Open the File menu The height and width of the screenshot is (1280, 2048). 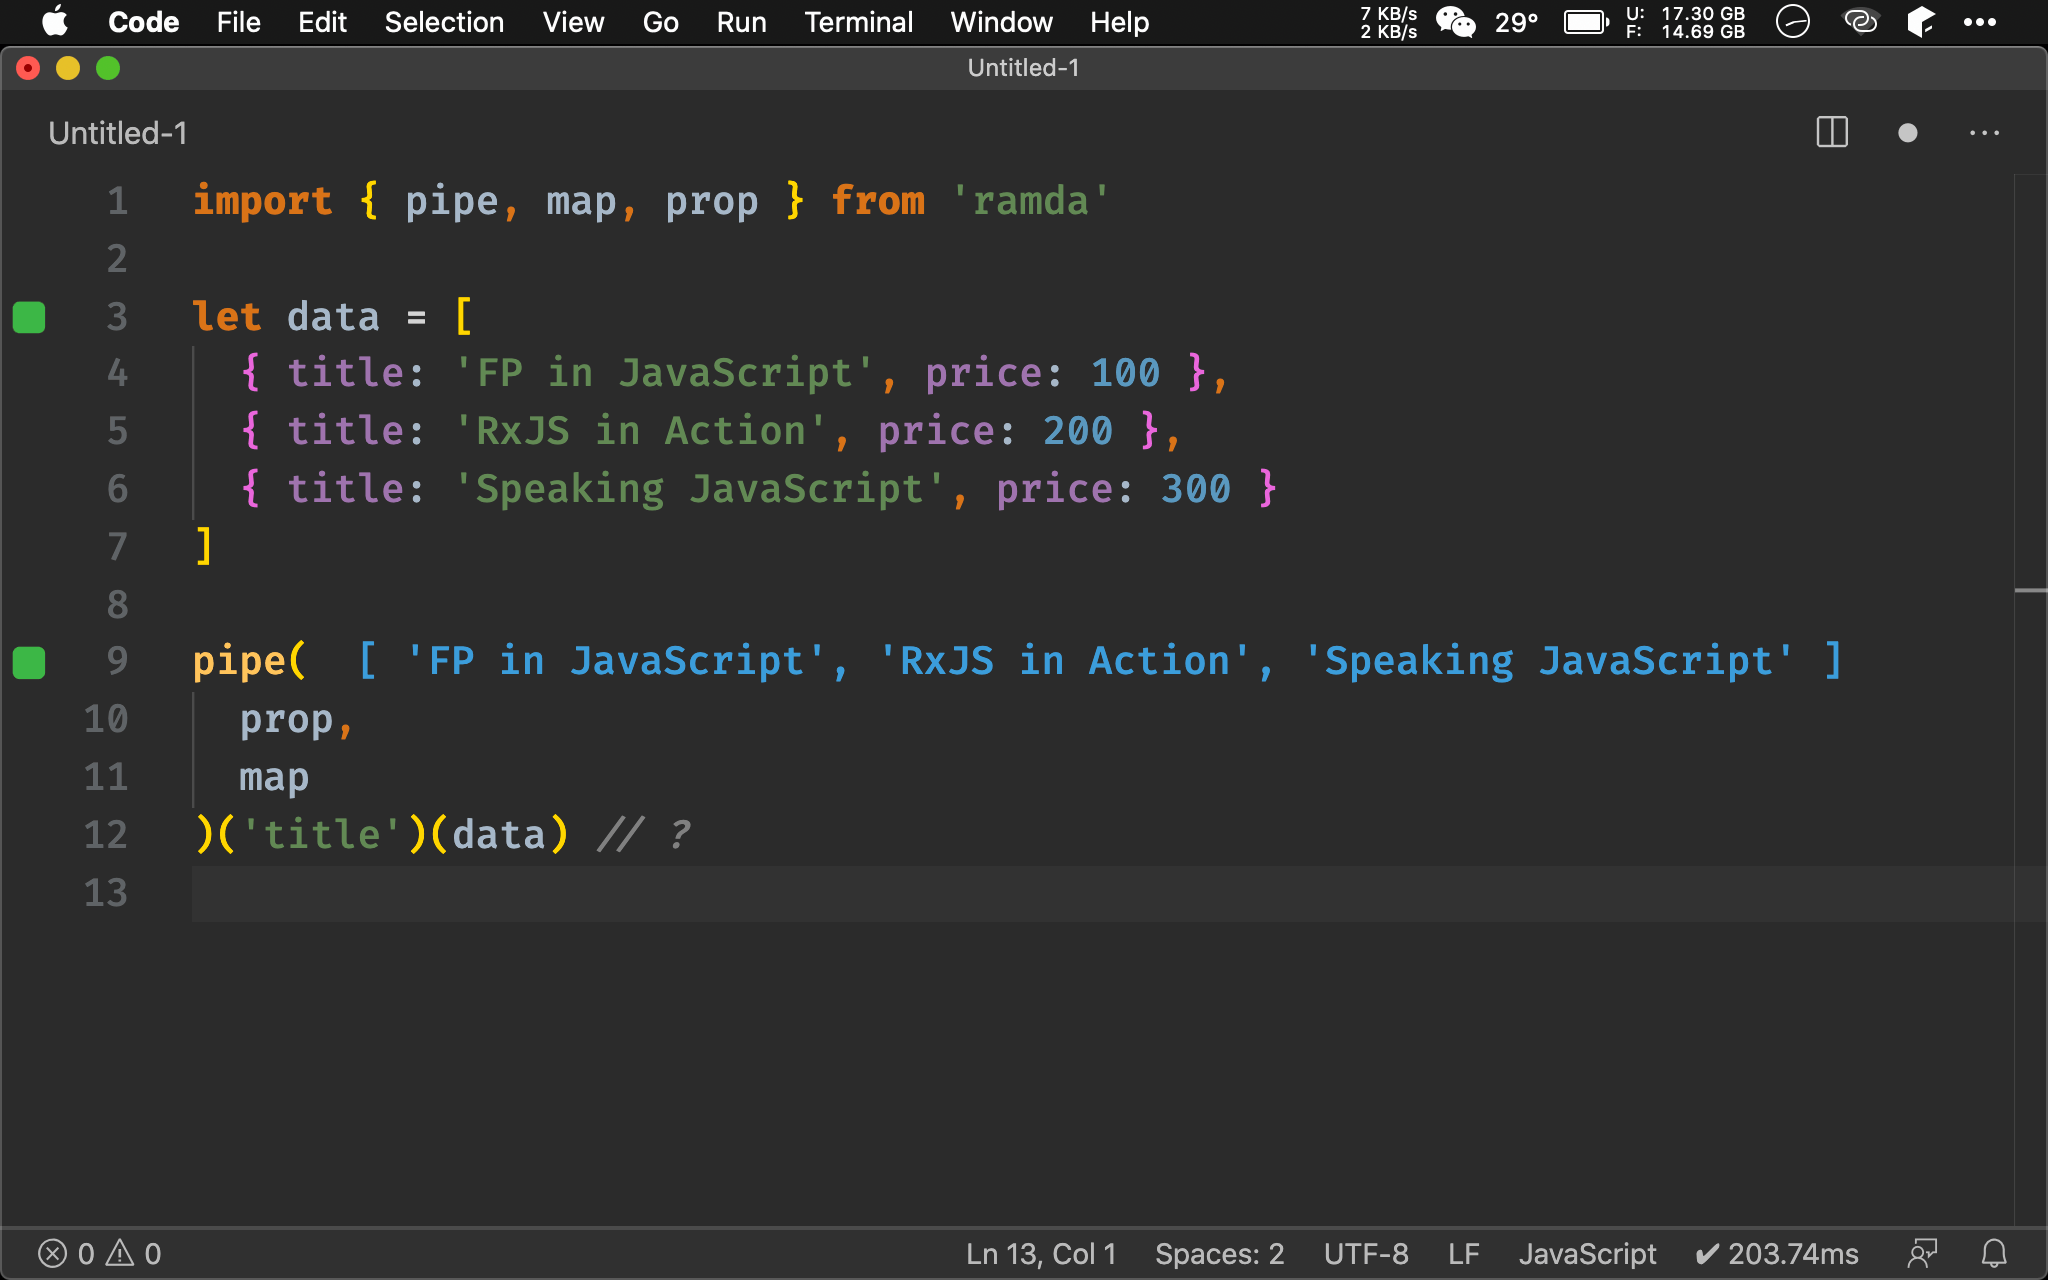[x=238, y=22]
